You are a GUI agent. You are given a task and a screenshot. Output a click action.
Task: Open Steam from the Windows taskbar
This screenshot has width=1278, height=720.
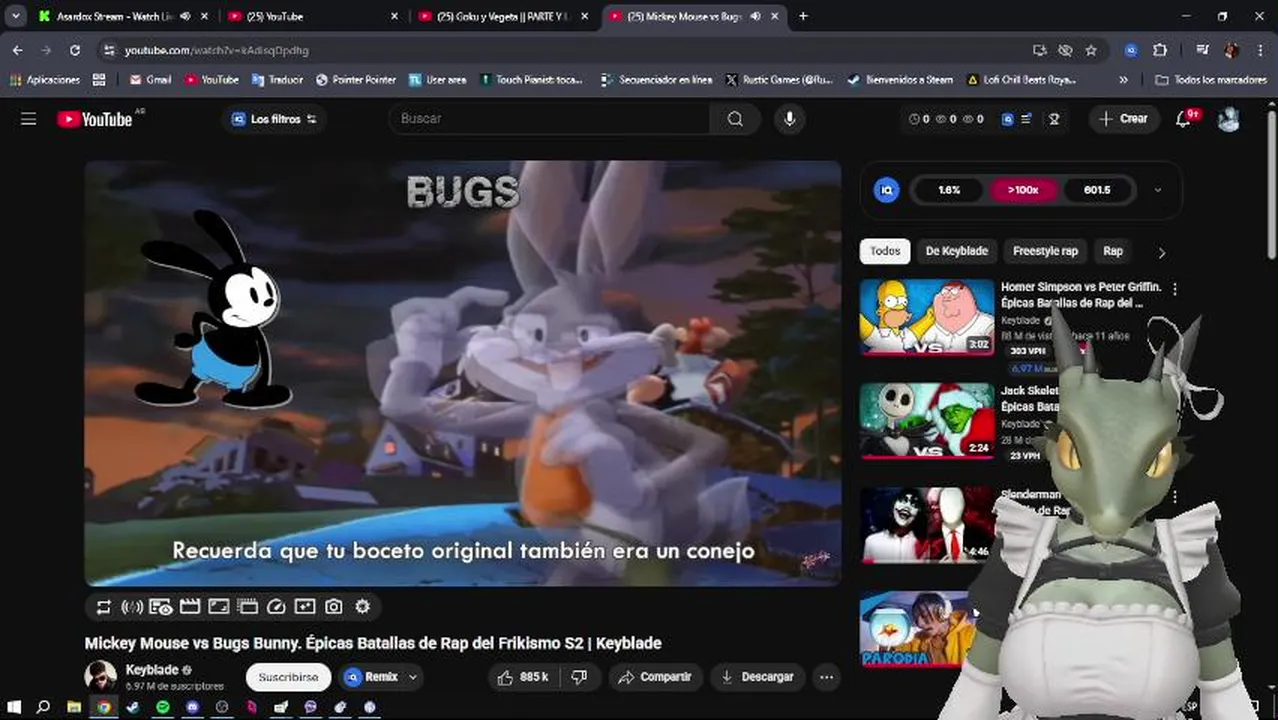tap(133, 707)
